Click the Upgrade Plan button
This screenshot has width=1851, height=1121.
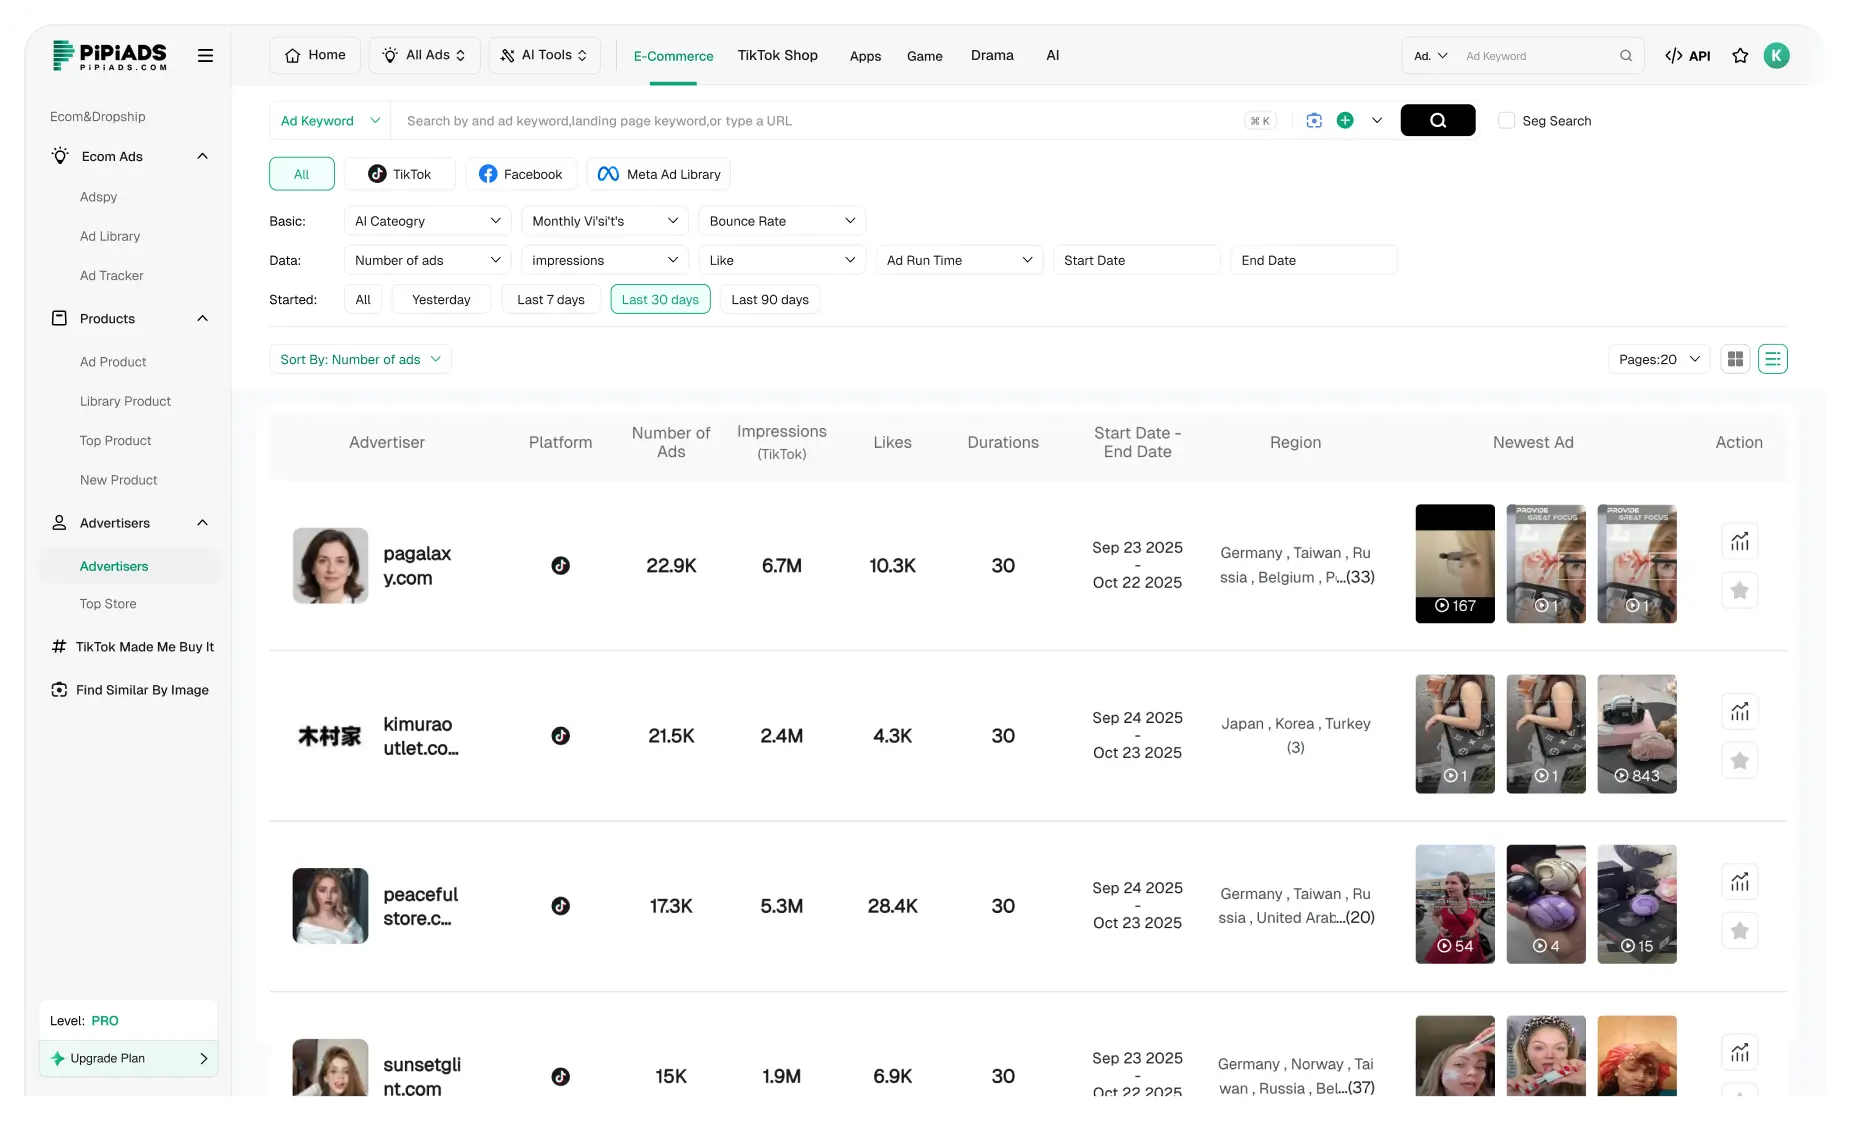point(127,1058)
